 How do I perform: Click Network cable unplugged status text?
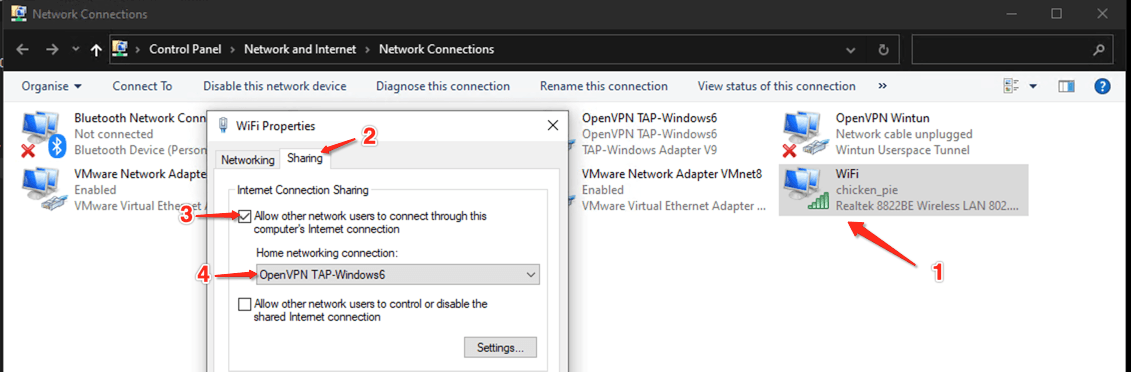click(904, 134)
